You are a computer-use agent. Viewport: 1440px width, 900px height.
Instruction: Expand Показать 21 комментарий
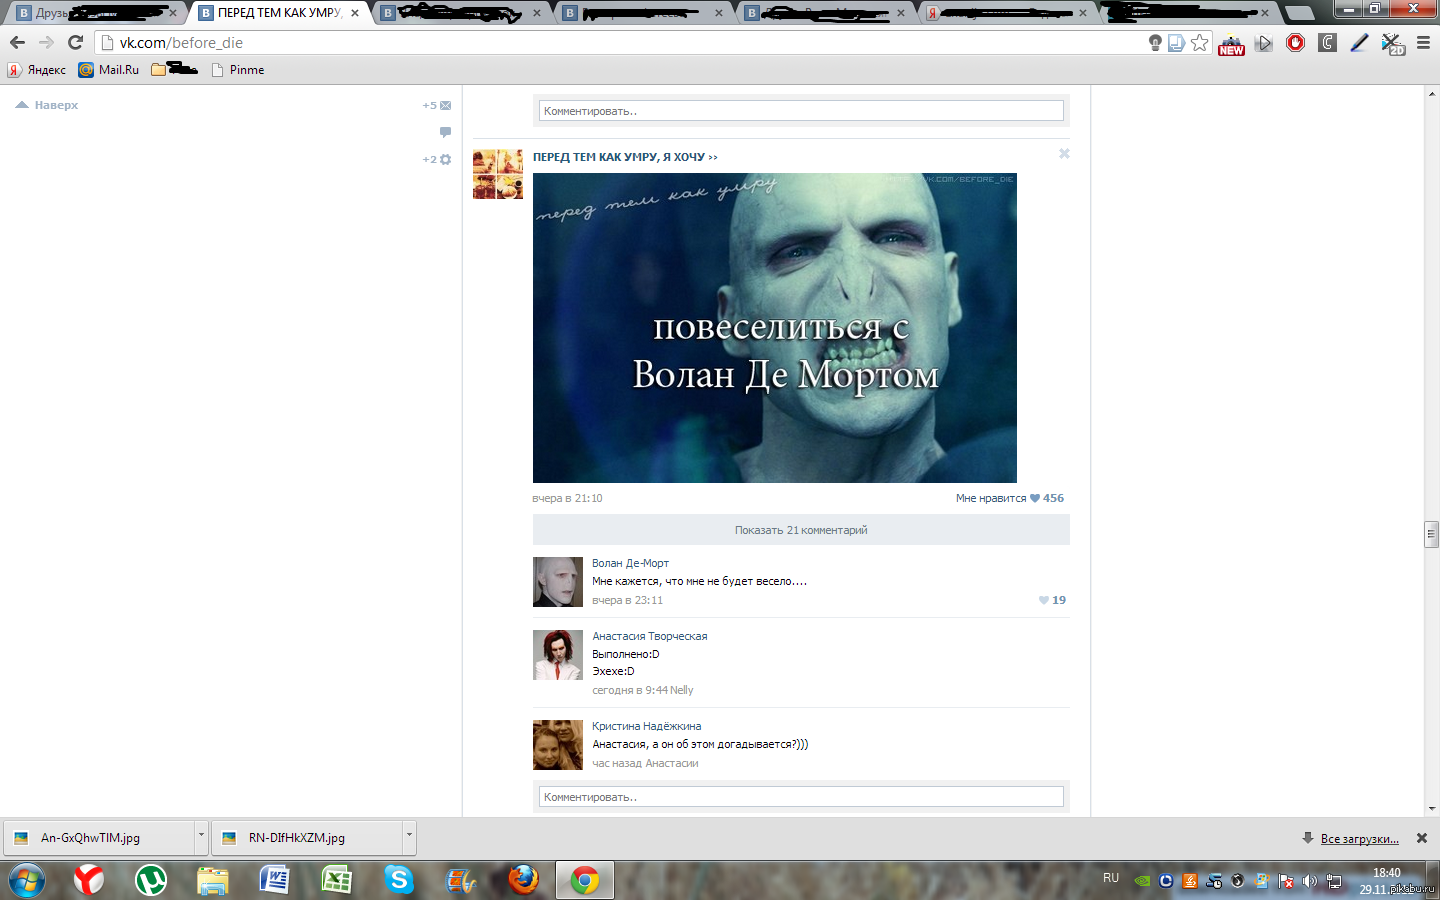(801, 530)
